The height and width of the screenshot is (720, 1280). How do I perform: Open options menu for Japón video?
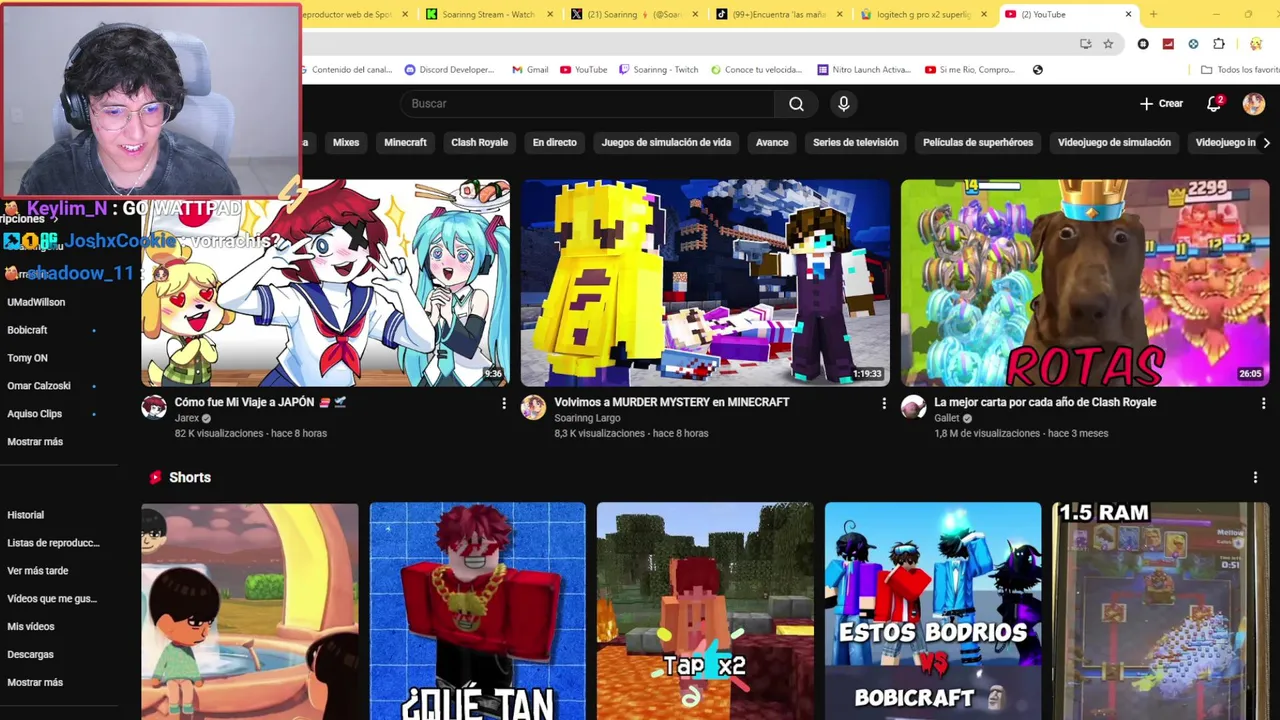pos(504,403)
